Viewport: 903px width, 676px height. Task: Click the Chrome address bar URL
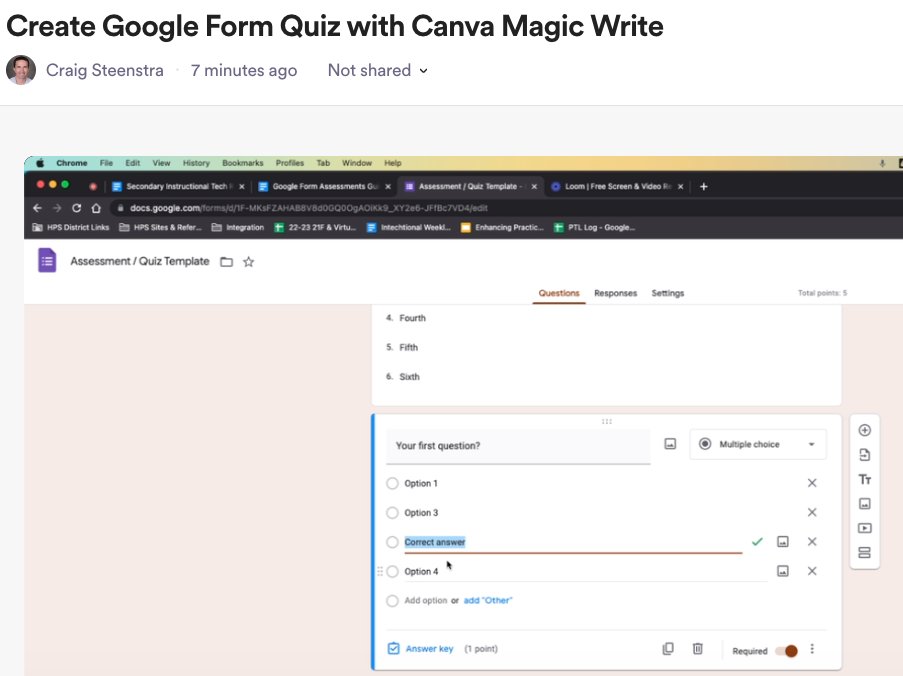coord(309,208)
